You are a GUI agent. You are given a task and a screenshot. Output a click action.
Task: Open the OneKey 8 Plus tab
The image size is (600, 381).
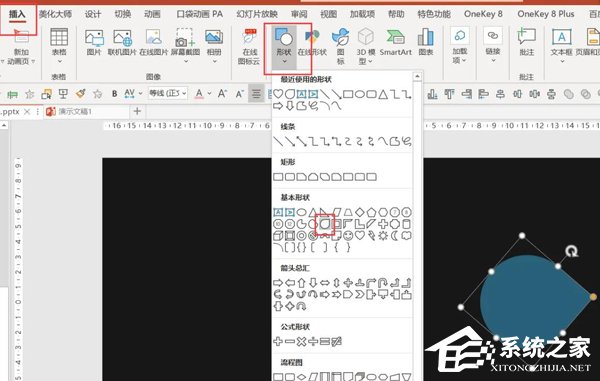[x=546, y=14]
